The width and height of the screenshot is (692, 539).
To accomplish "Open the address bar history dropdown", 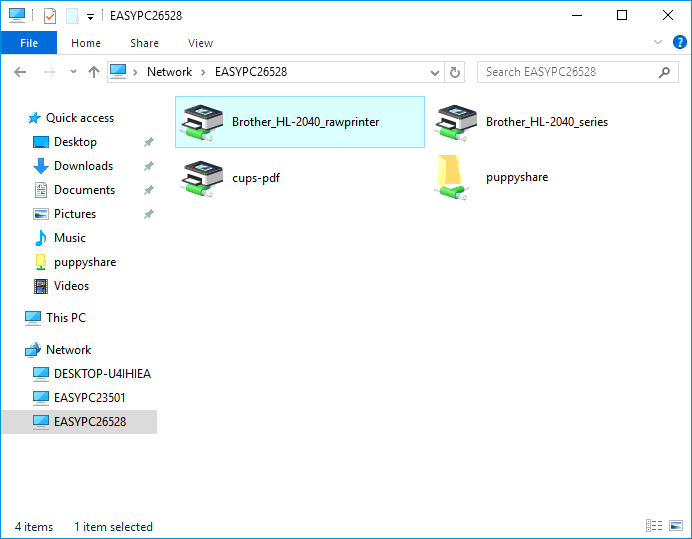I will point(435,72).
